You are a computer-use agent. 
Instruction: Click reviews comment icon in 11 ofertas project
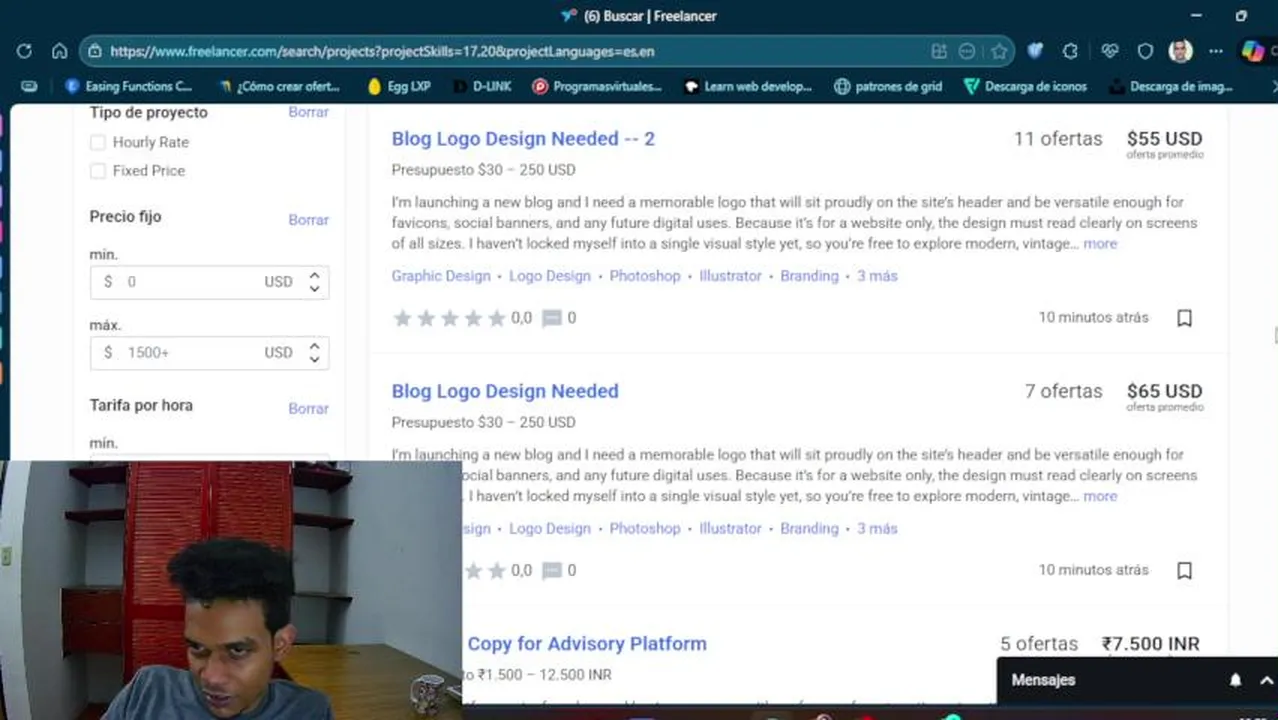tap(551, 318)
